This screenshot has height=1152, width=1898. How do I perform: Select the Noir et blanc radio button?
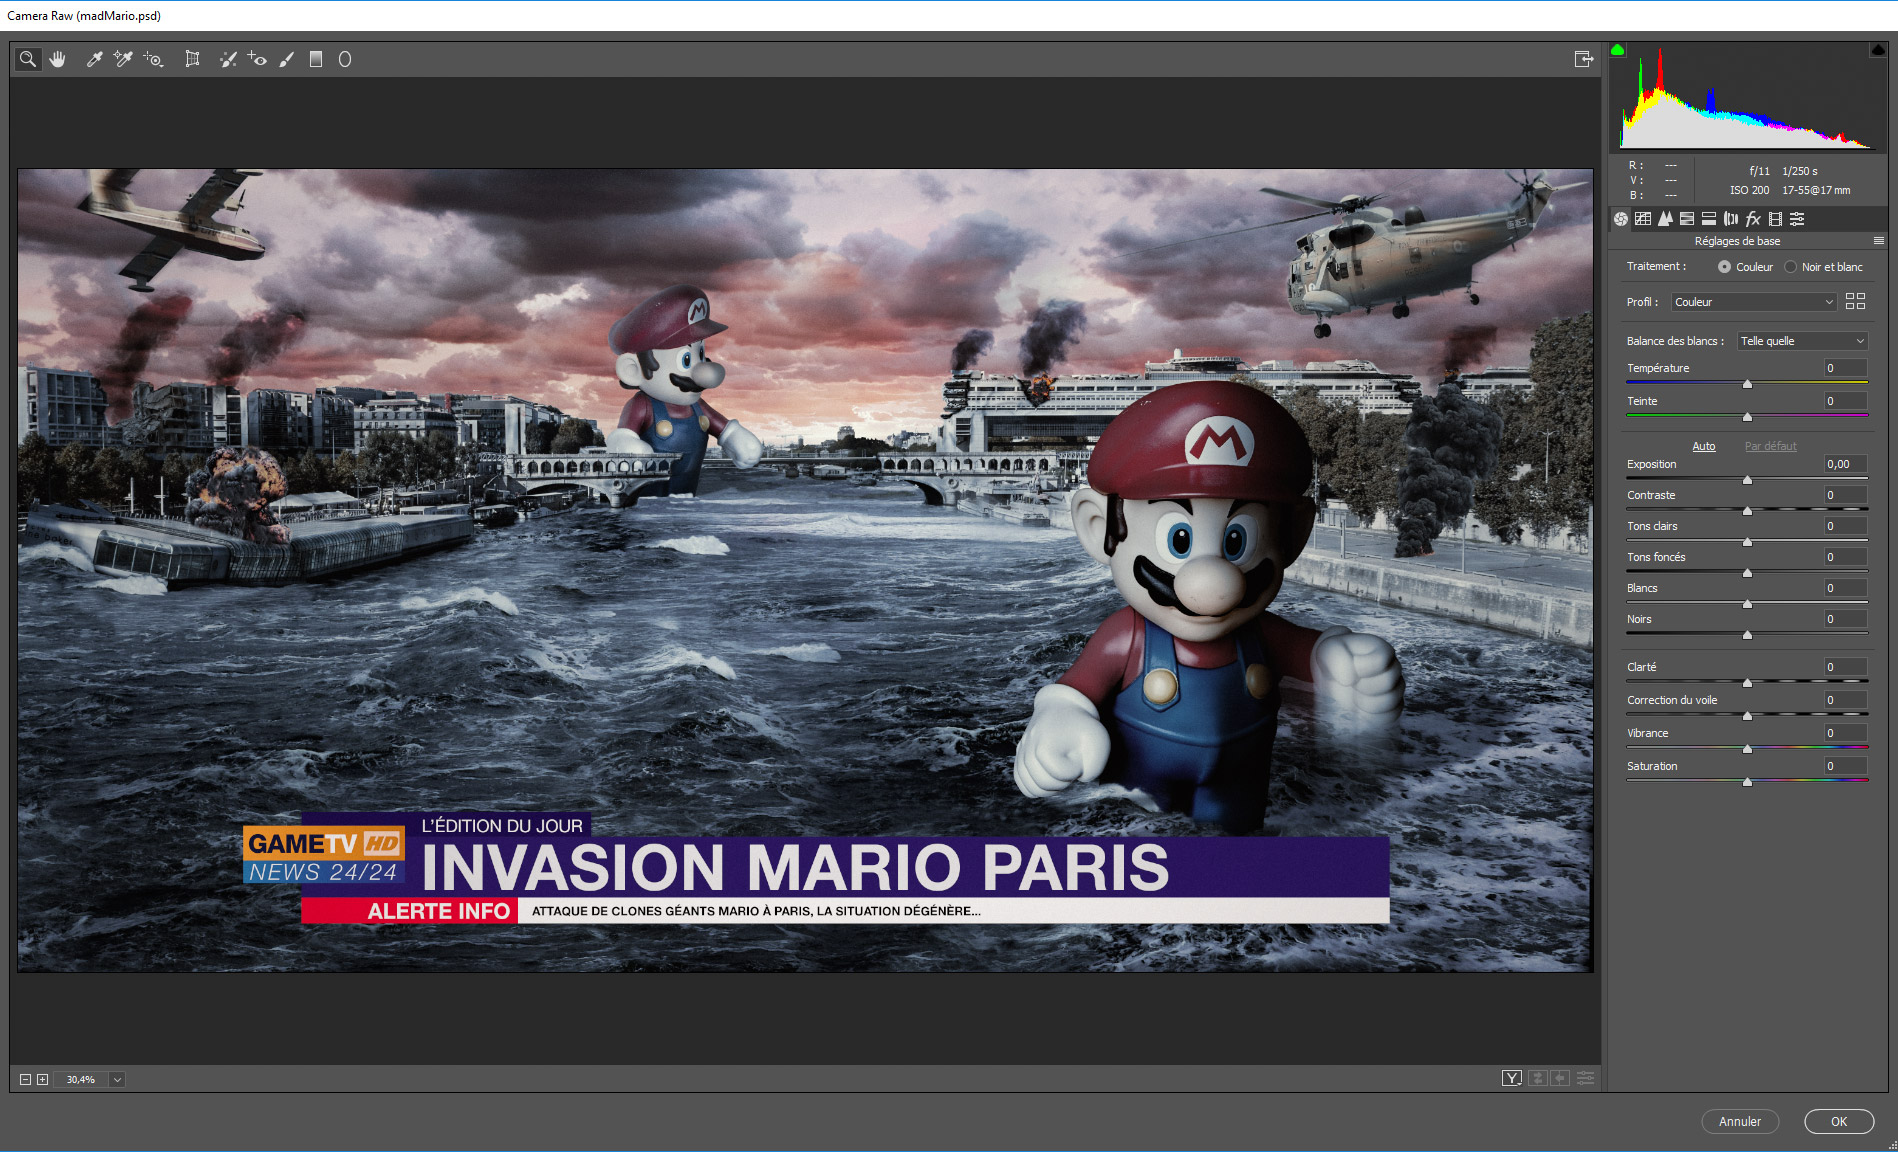click(x=1790, y=267)
